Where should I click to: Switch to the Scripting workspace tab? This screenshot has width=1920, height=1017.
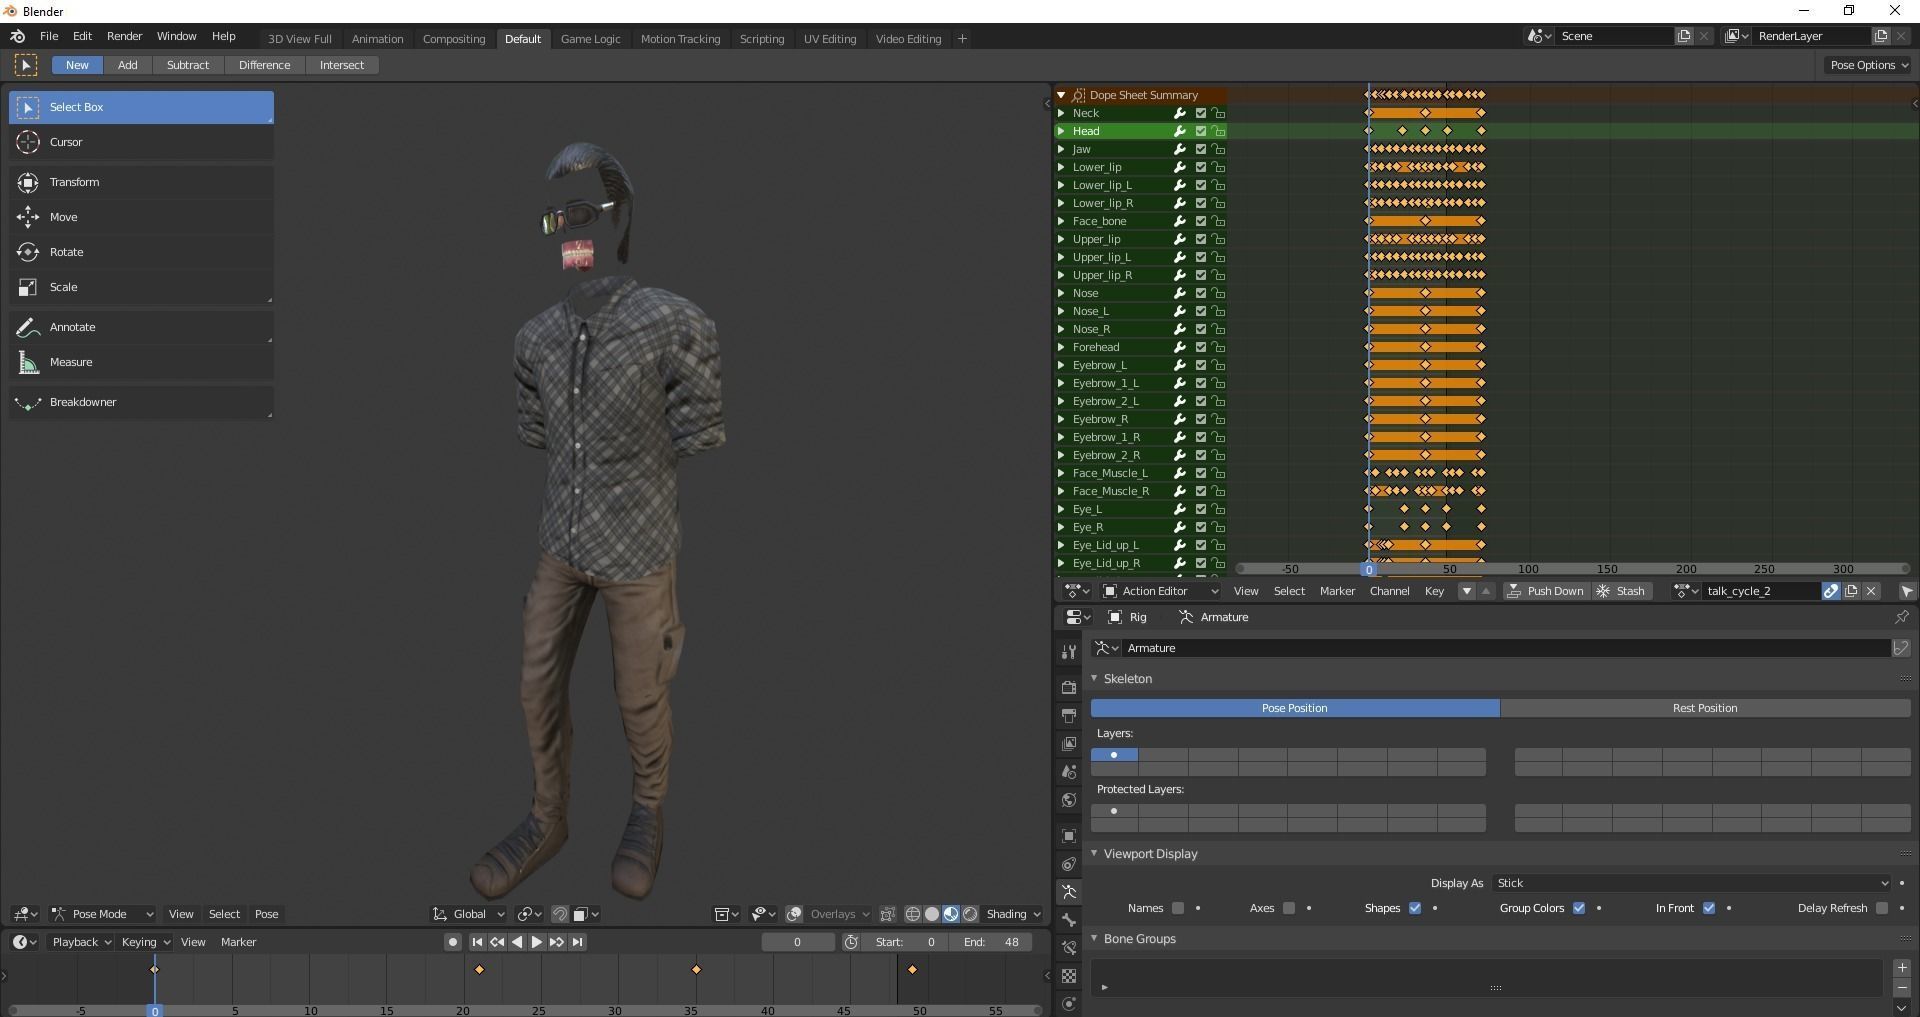[x=761, y=39]
